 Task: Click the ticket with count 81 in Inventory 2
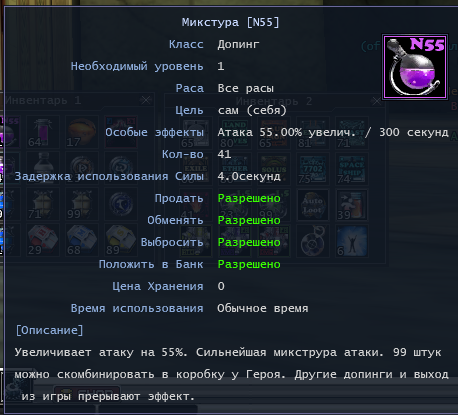(312, 133)
